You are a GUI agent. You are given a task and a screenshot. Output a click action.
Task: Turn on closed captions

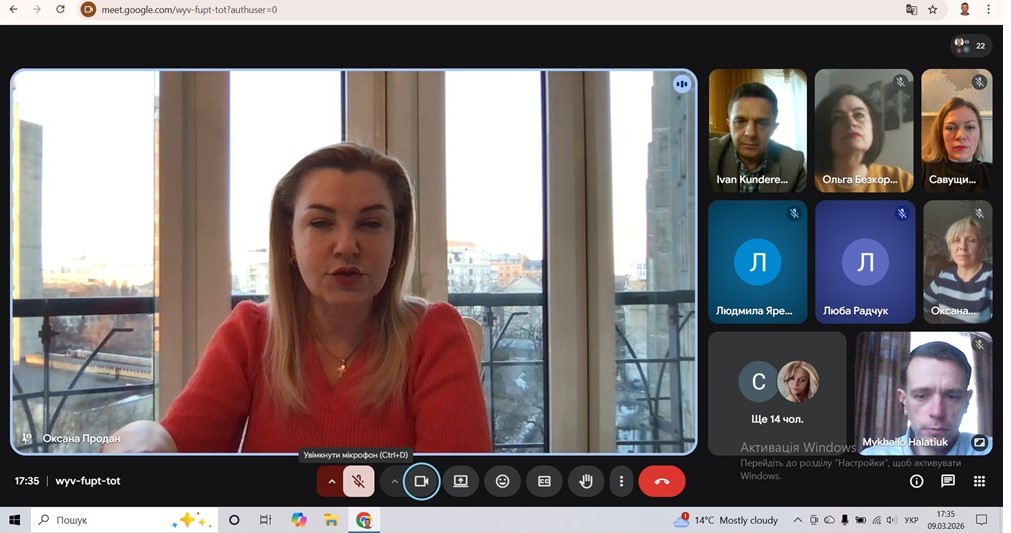tap(544, 481)
